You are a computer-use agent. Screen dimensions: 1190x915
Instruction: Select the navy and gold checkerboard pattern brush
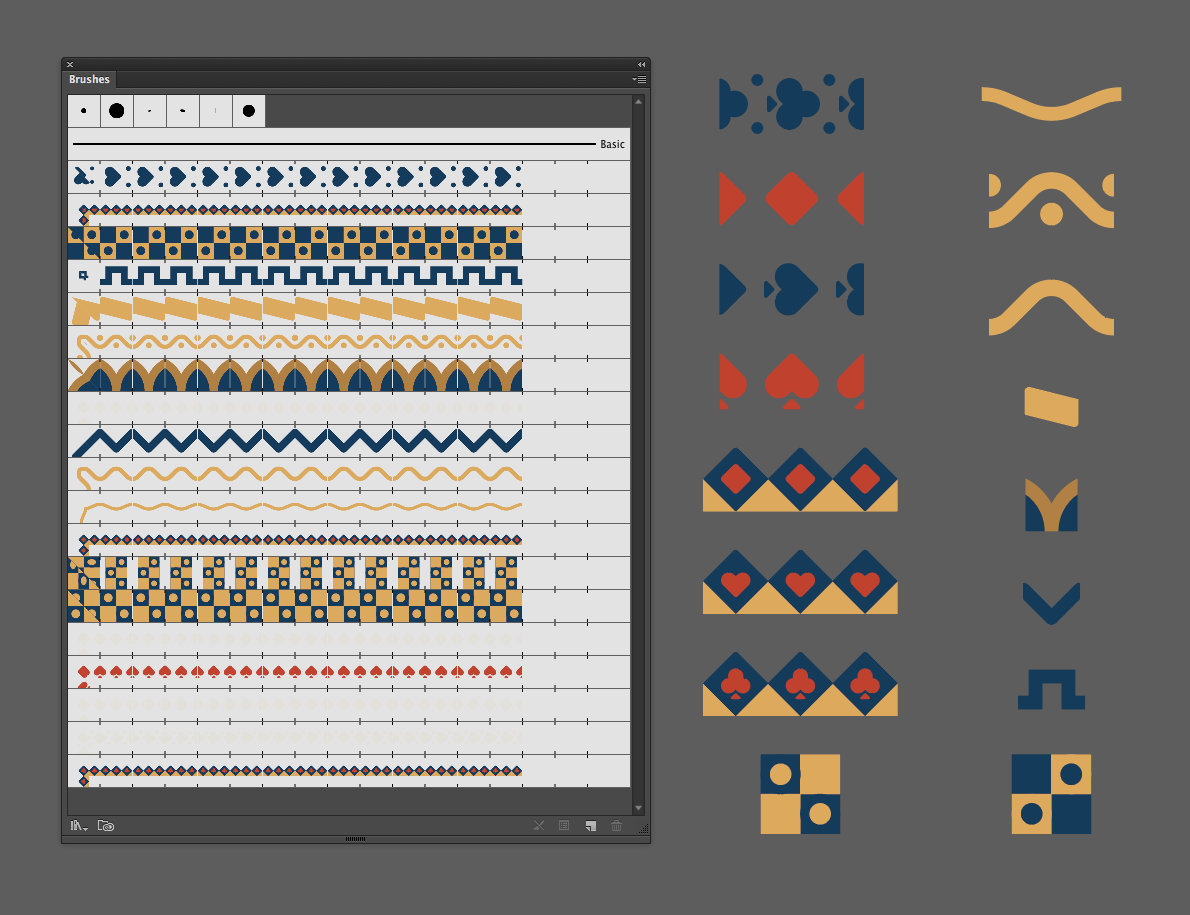coord(349,243)
